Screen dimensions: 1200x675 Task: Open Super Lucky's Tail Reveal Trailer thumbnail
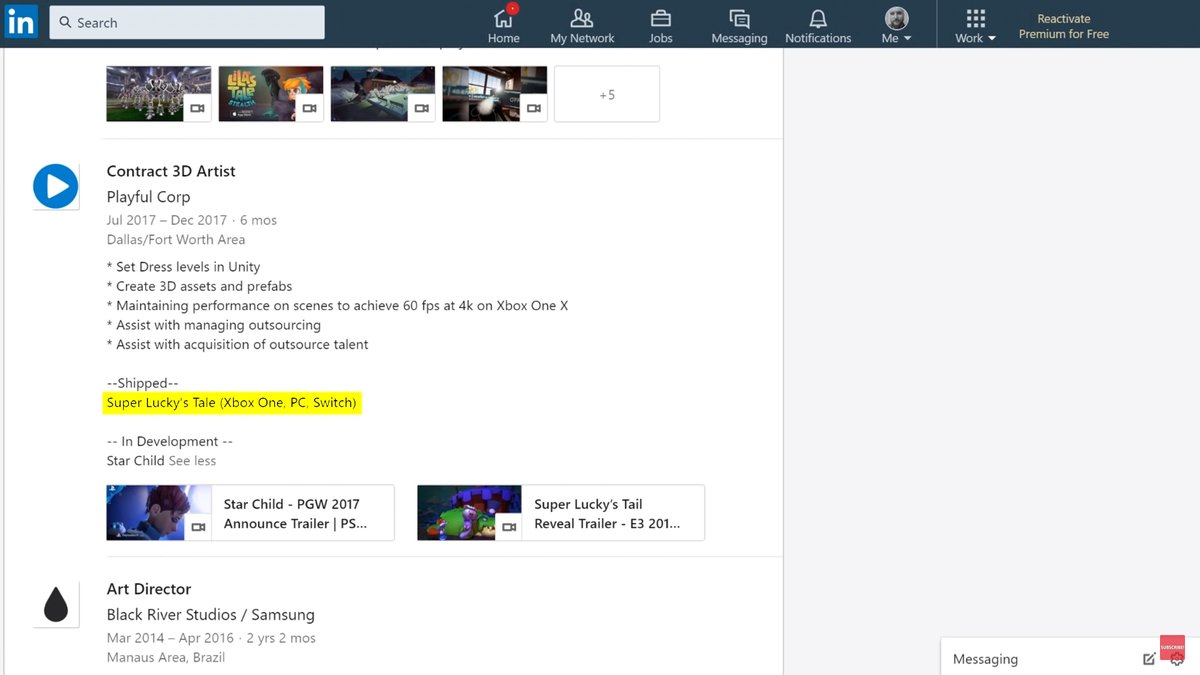pos(469,513)
